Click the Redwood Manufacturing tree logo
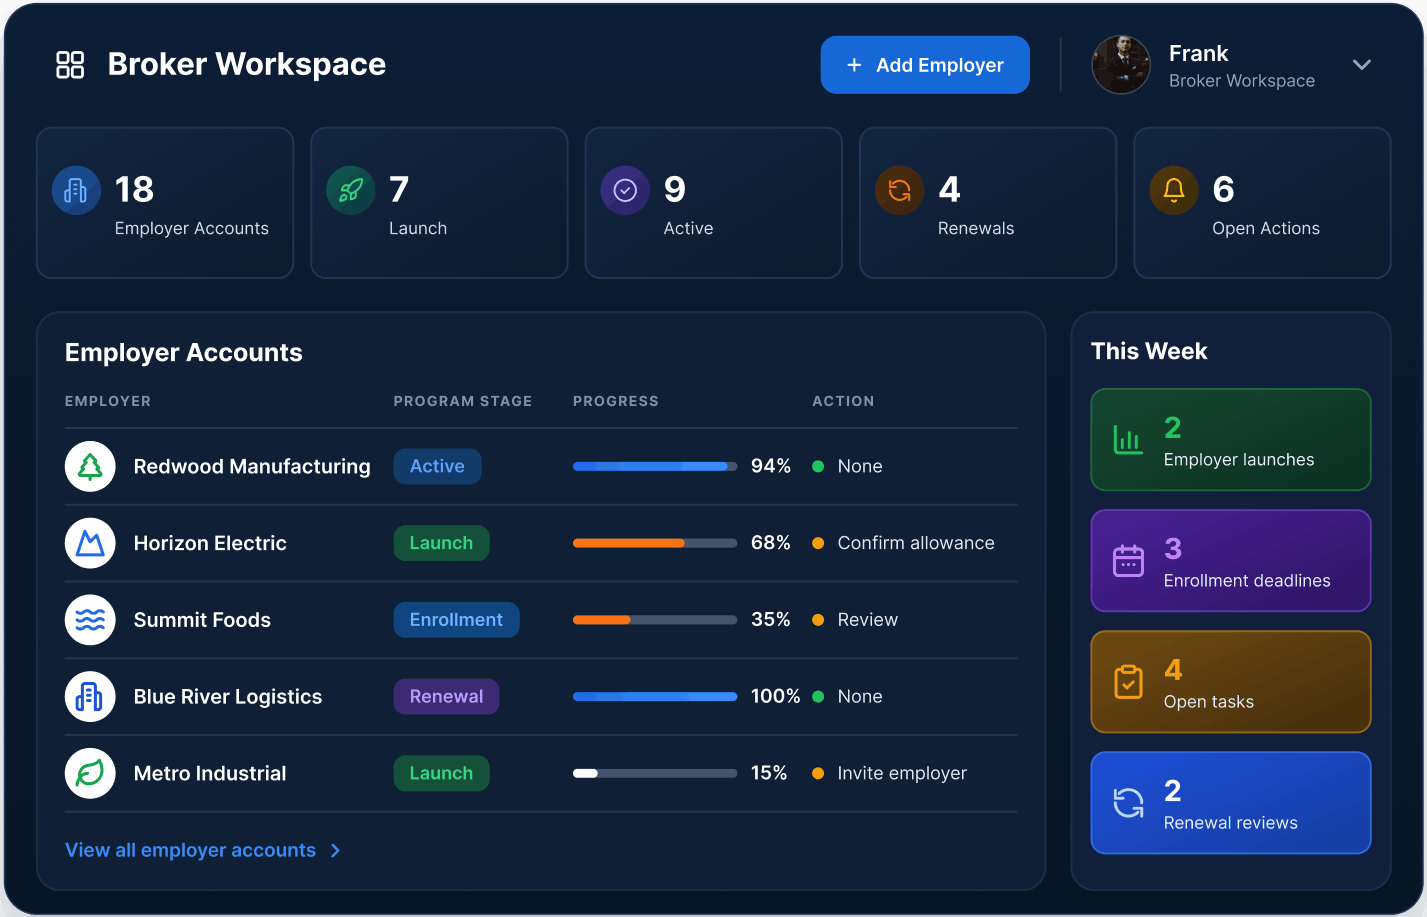Viewport: 1427px width, 917px height. pyautogui.click(x=90, y=467)
